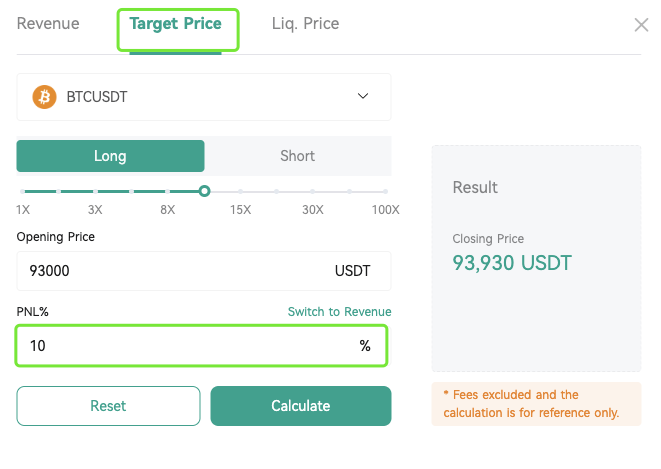
Task: Focus the PNL% input field
Action: [x=202, y=346]
